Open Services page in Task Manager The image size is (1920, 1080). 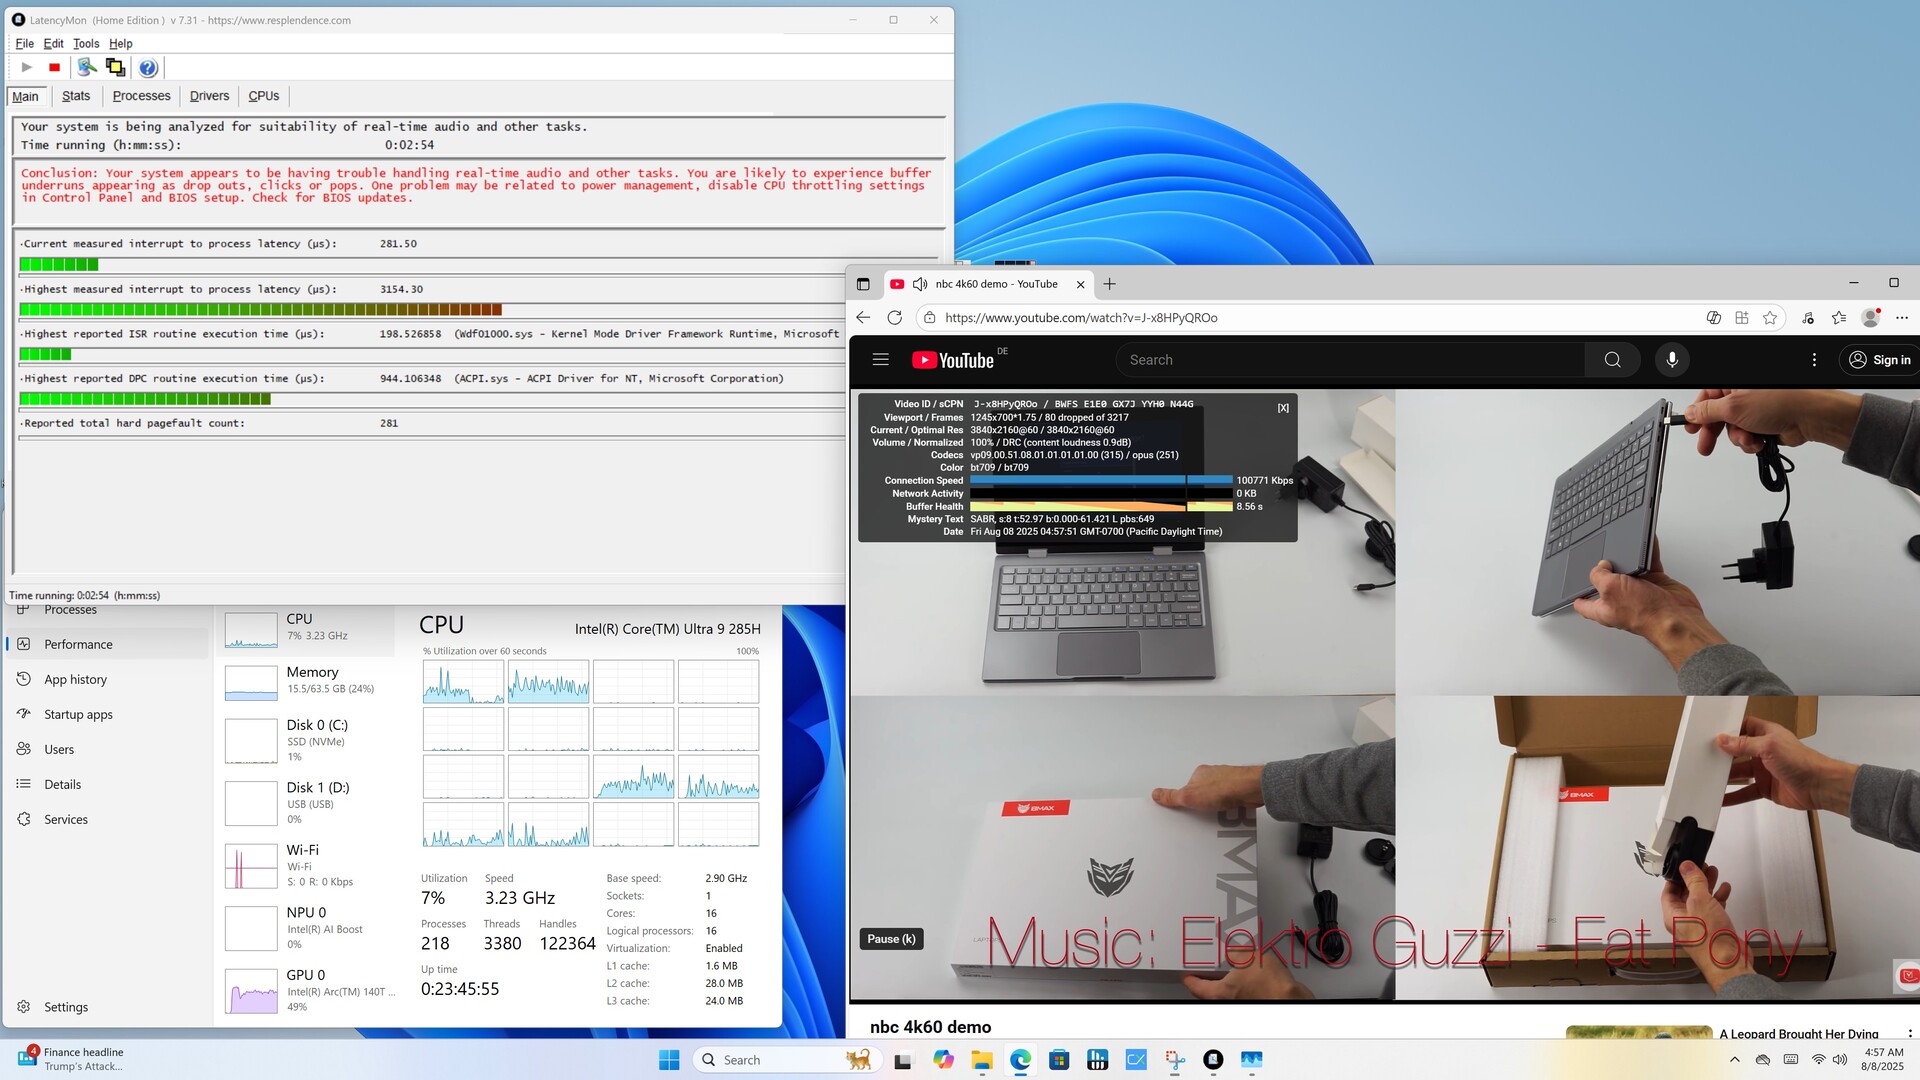tap(108, 819)
